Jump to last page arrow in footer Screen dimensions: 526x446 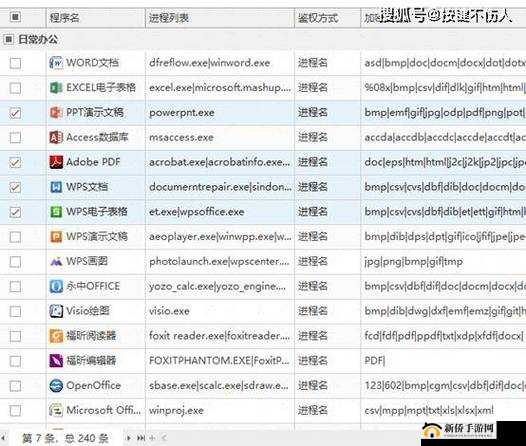pos(141,438)
